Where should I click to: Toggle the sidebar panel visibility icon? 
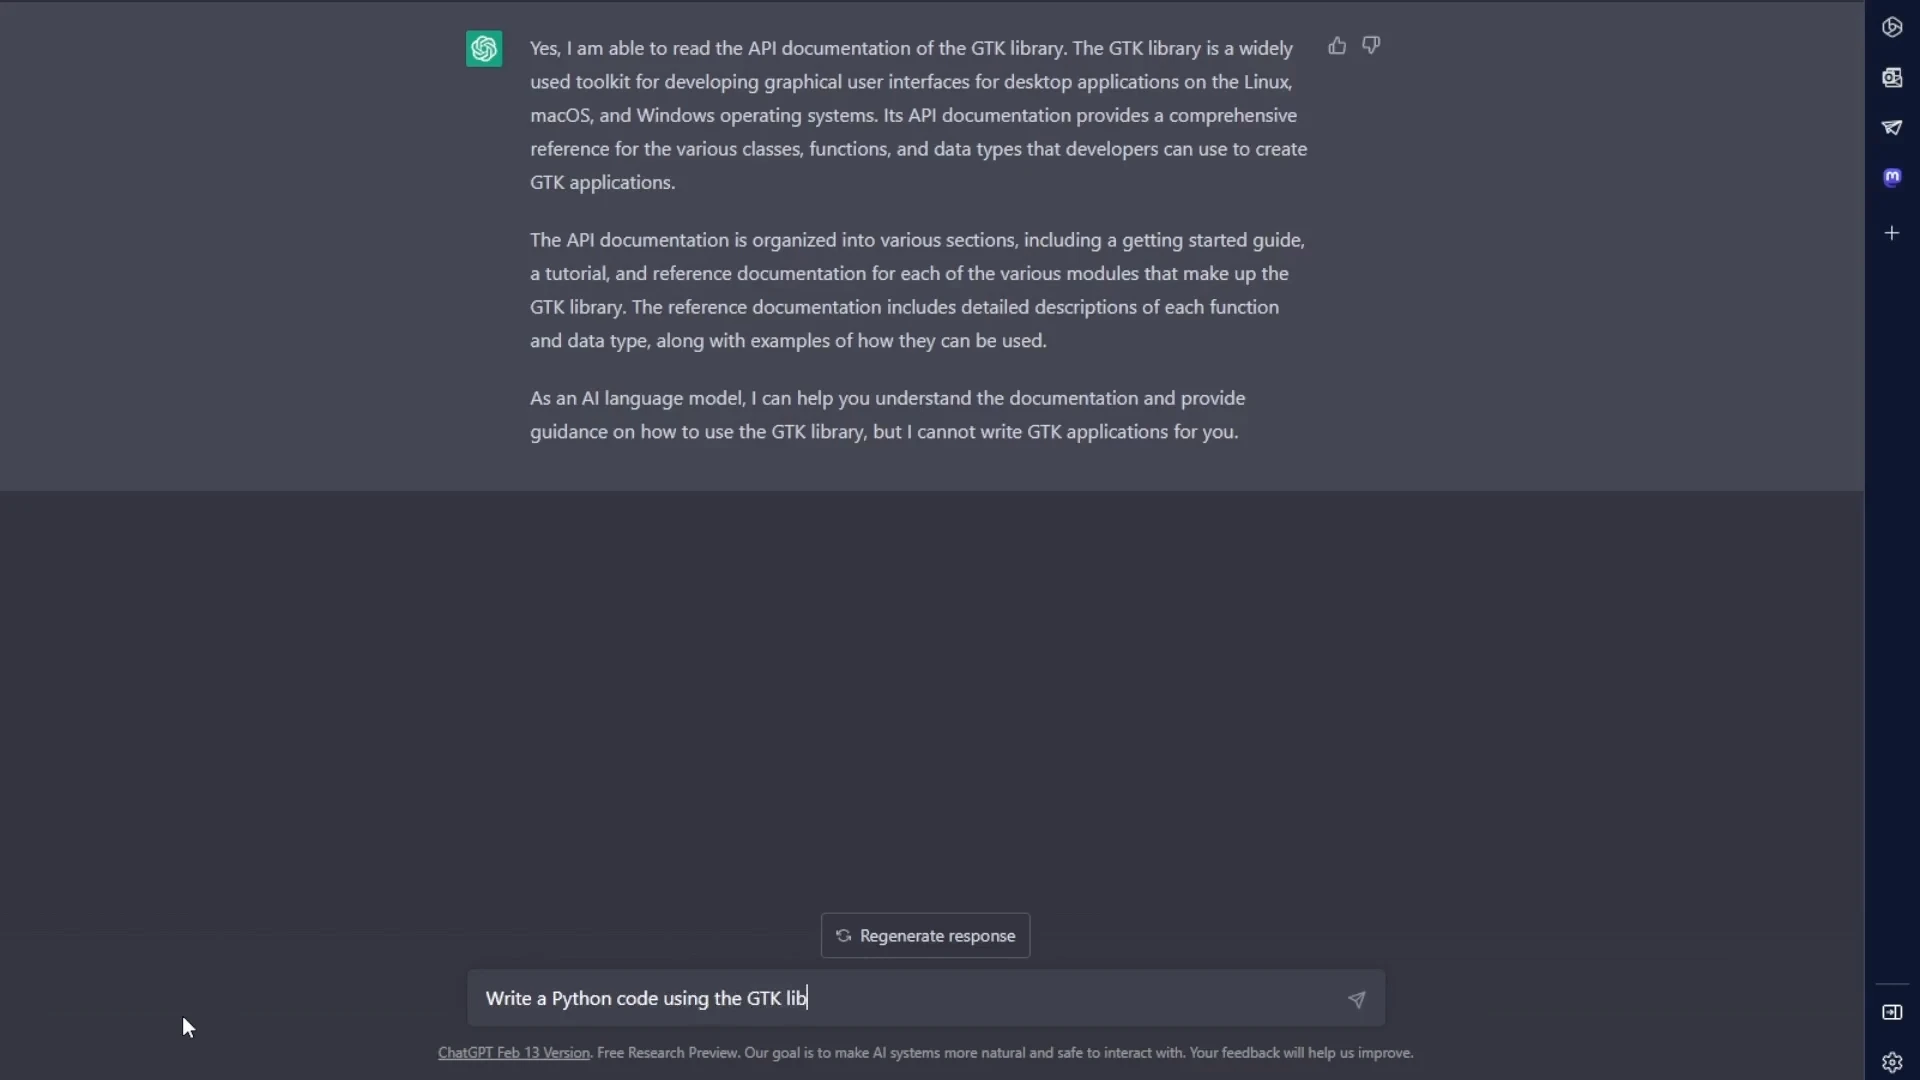[x=1892, y=1012]
